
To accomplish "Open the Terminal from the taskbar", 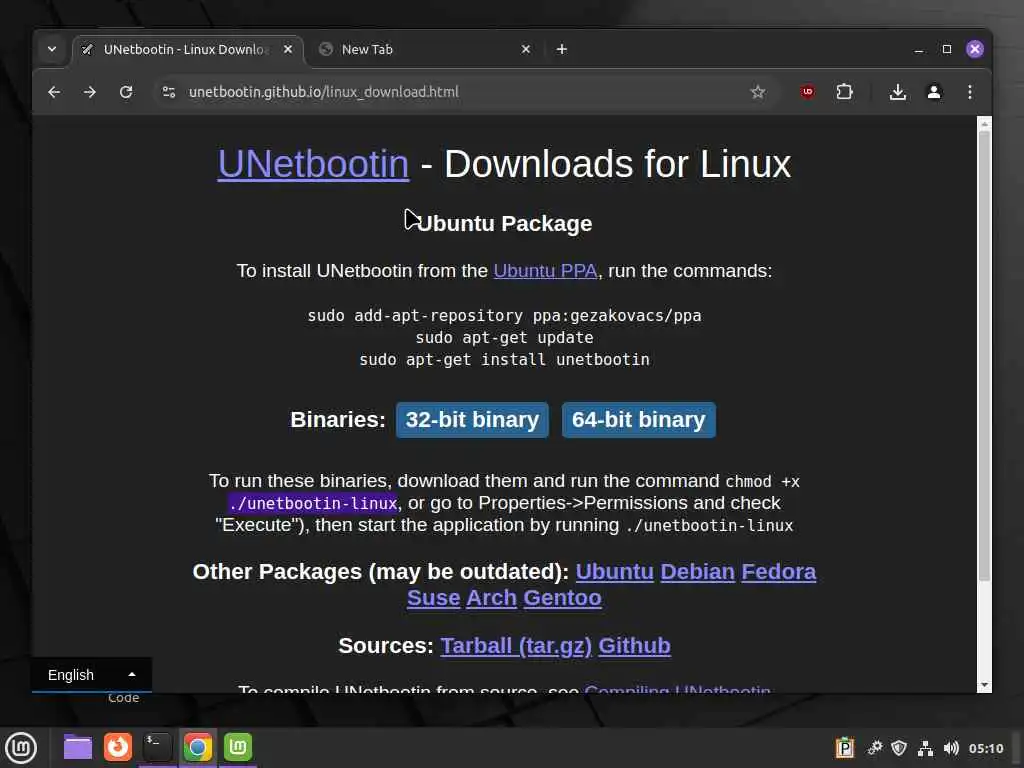I will coord(157,747).
